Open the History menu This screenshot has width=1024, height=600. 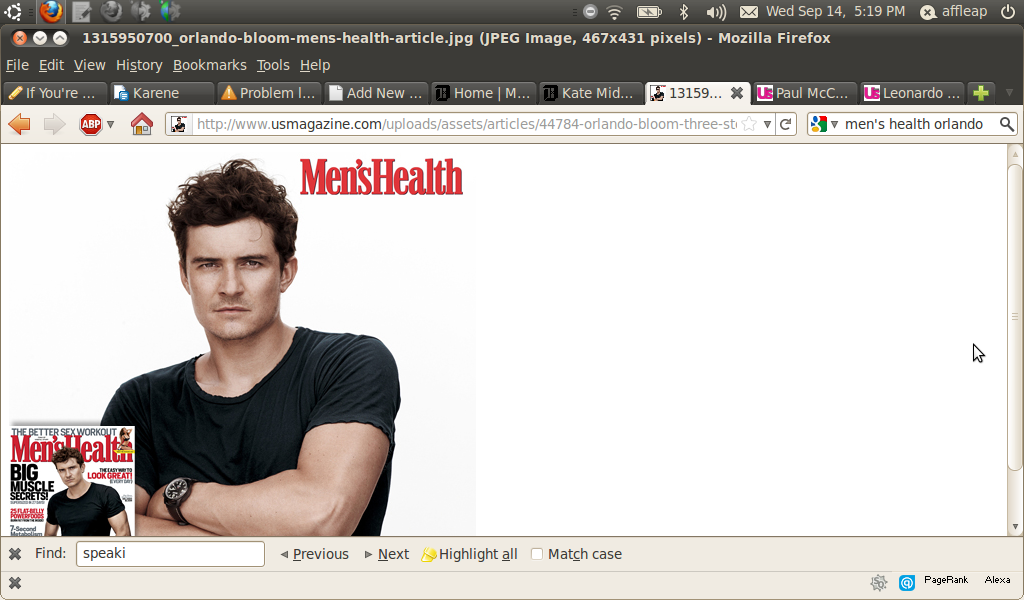(139, 65)
